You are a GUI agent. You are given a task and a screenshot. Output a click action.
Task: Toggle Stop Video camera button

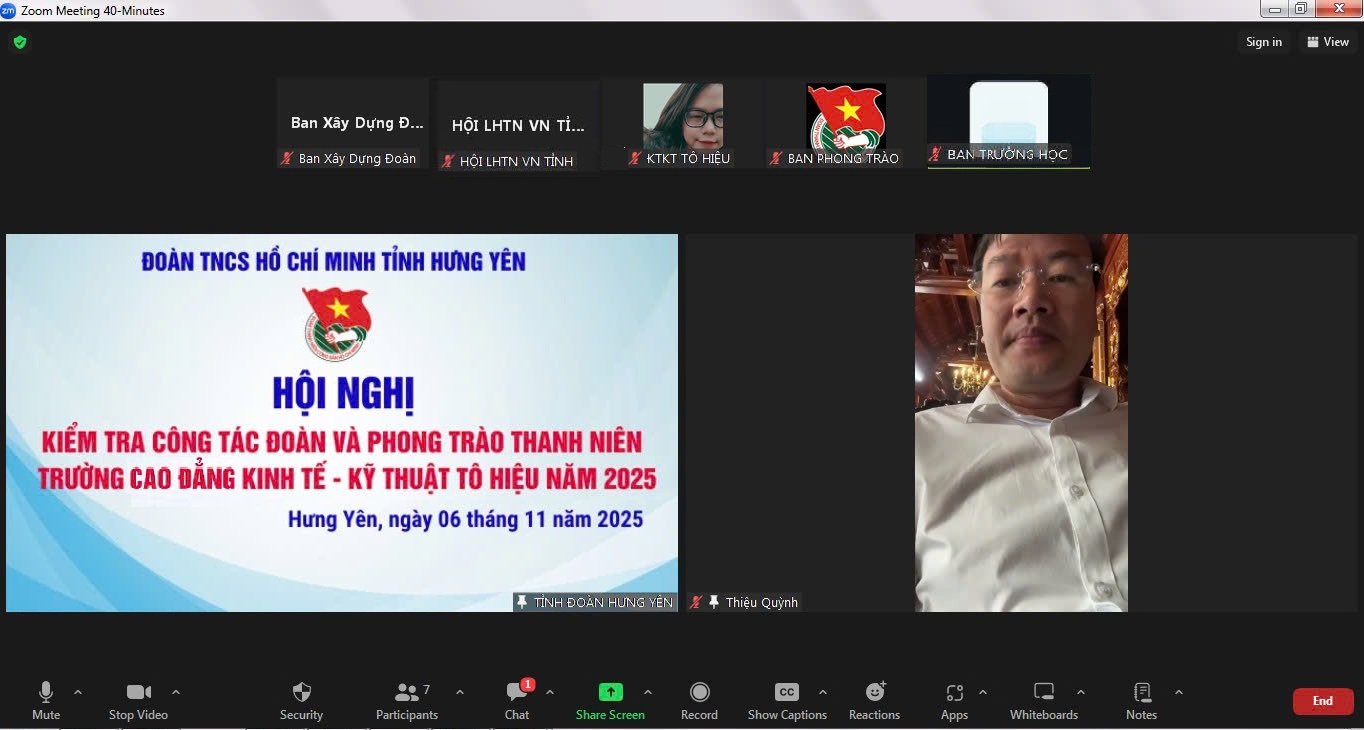[x=138, y=692]
